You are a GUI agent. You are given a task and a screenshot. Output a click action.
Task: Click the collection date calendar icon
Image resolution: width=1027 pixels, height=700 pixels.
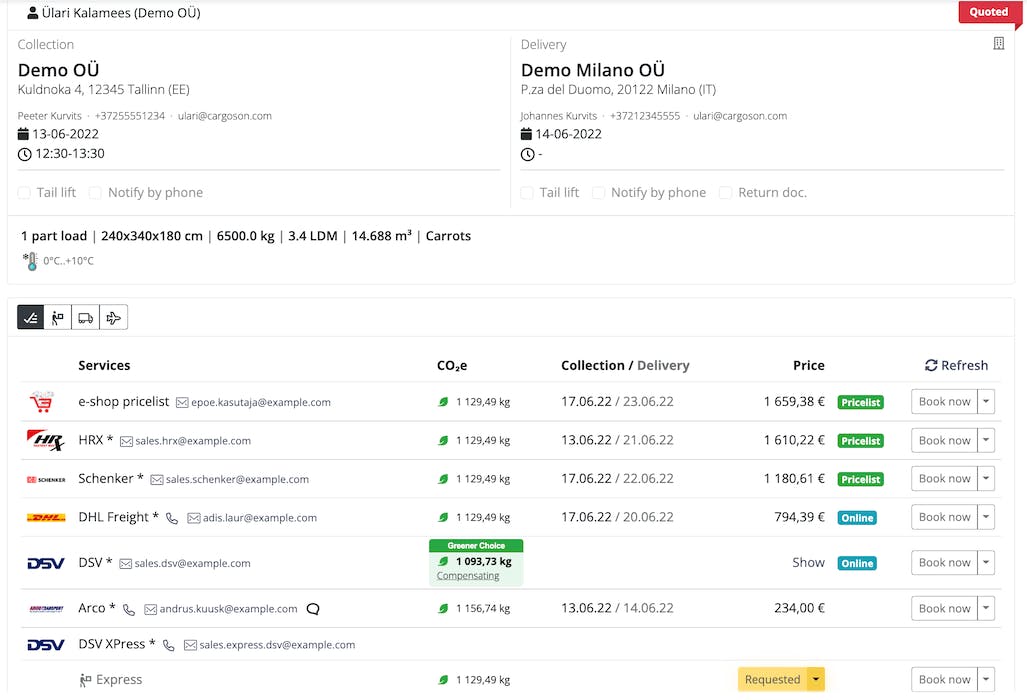[23, 134]
